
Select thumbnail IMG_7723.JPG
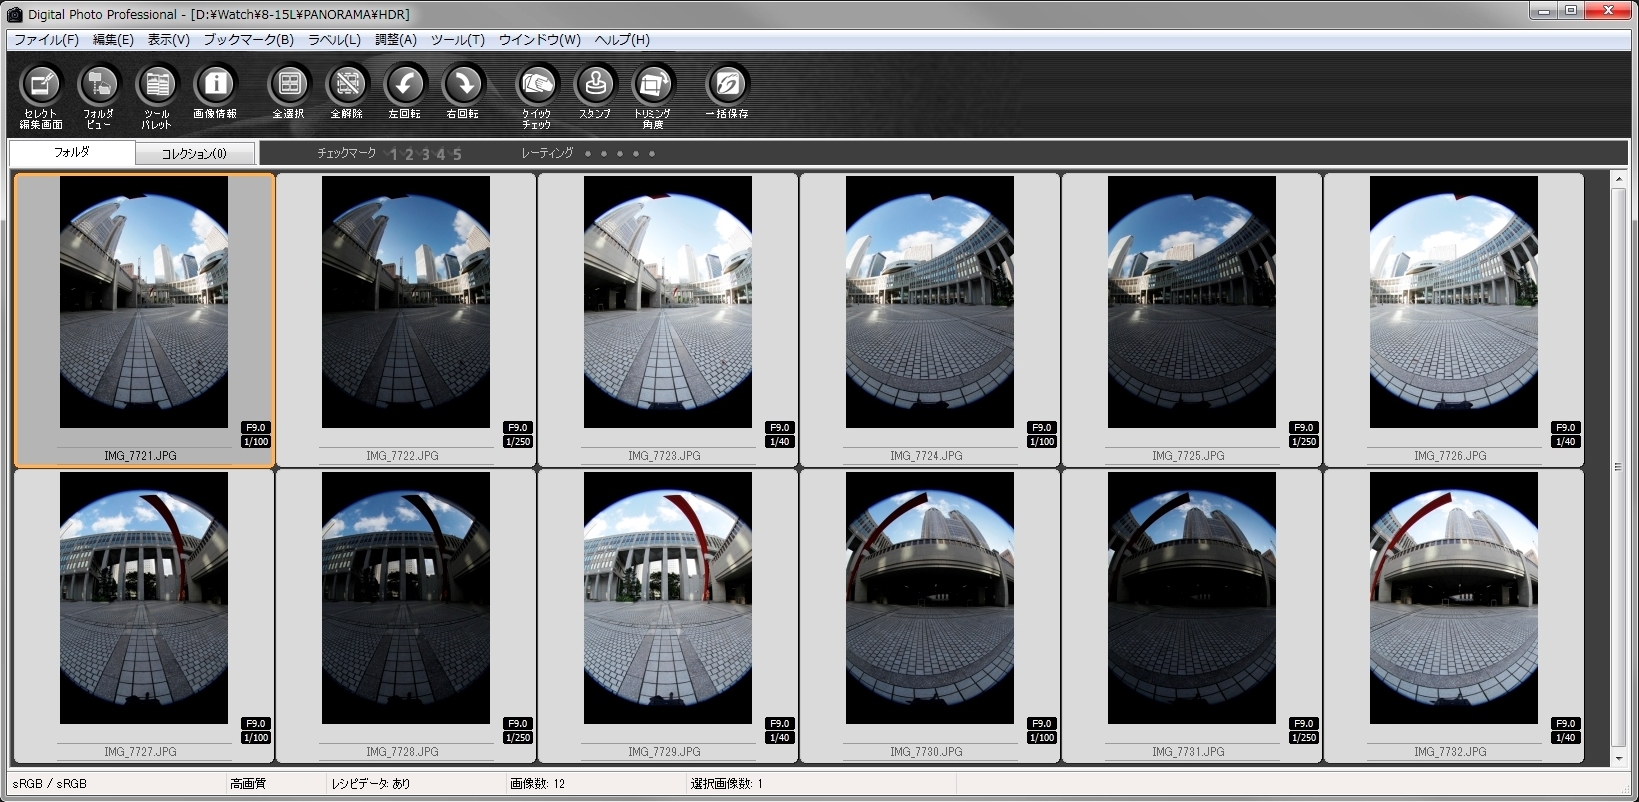(x=668, y=302)
